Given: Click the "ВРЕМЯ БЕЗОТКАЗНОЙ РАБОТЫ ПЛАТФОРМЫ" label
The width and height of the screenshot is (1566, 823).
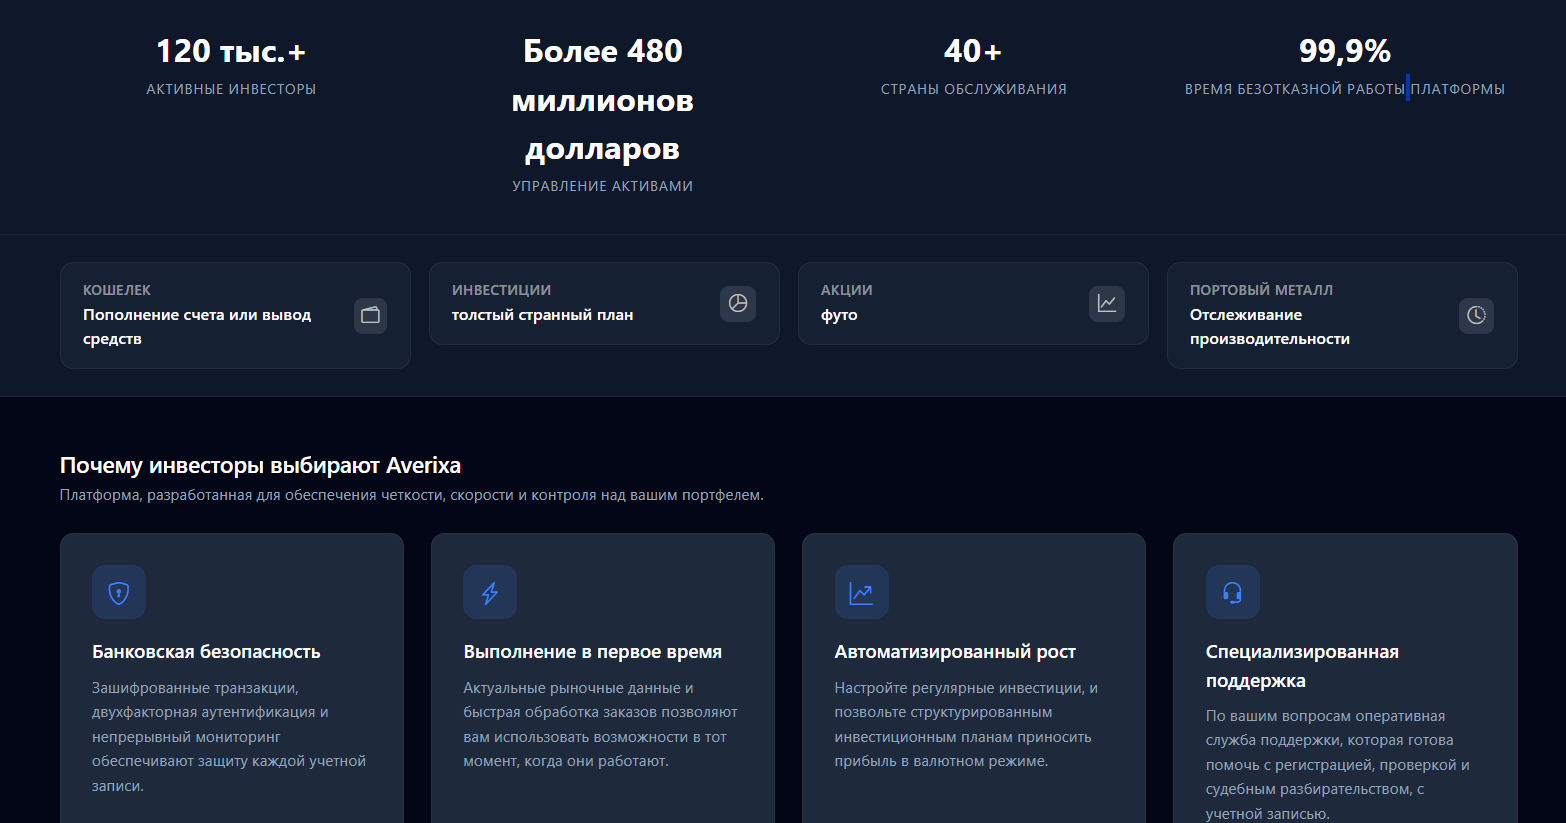Looking at the screenshot, I should pyautogui.click(x=1345, y=89).
